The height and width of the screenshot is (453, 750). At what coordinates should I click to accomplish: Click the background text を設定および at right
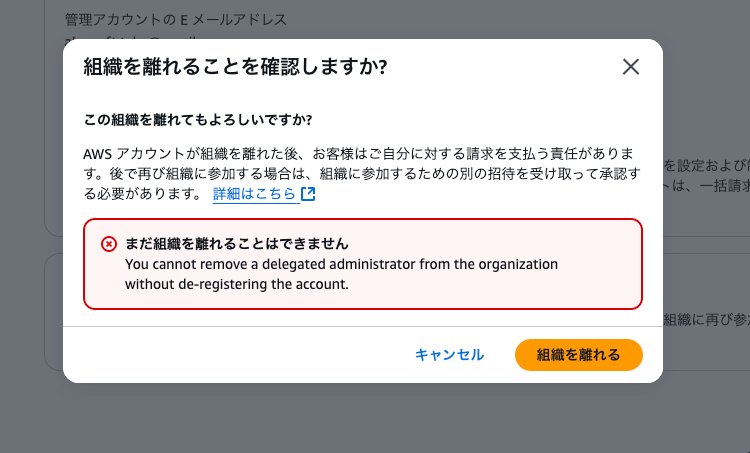[x=706, y=166]
